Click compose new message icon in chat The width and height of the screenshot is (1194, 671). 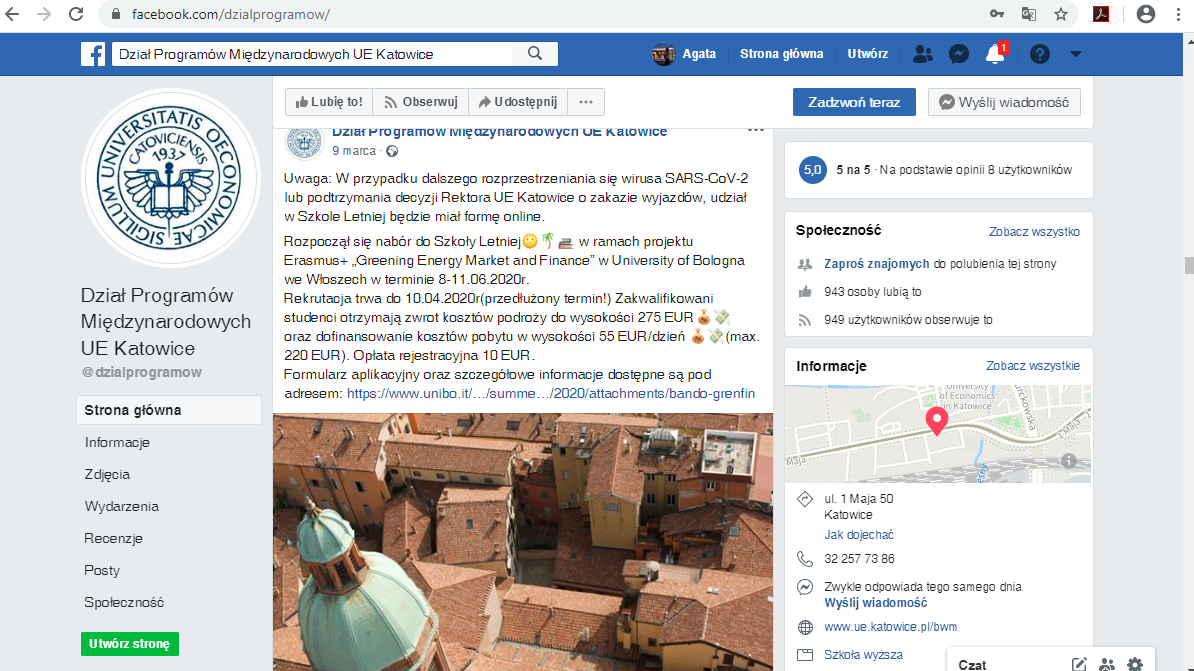[1079, 664]
